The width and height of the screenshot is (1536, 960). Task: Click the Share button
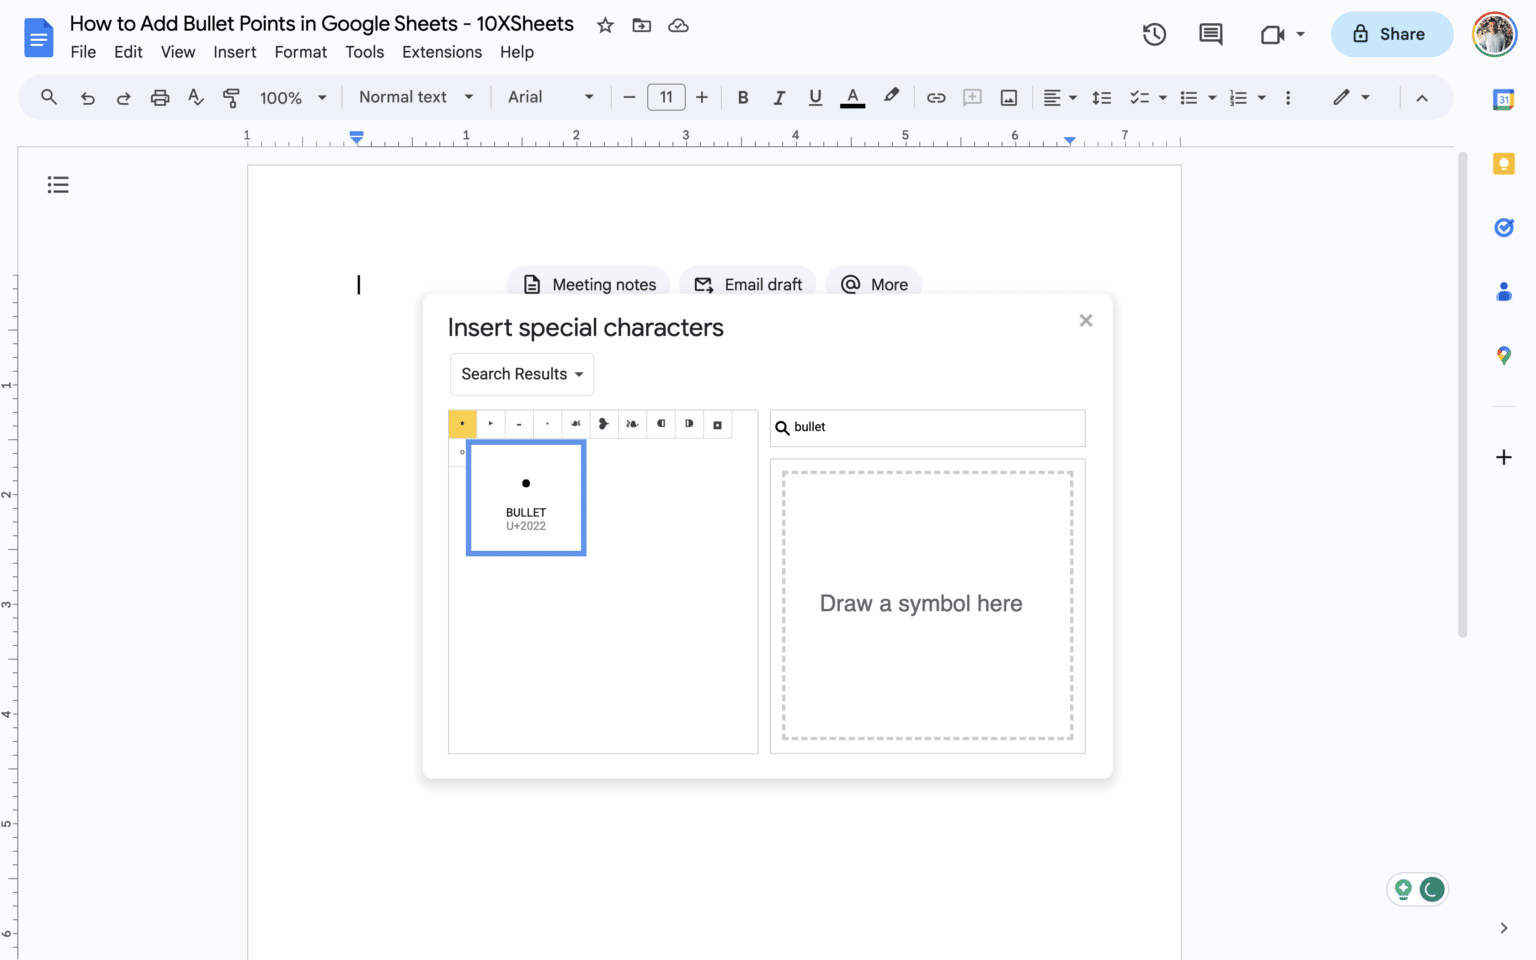pos(1391,33)
